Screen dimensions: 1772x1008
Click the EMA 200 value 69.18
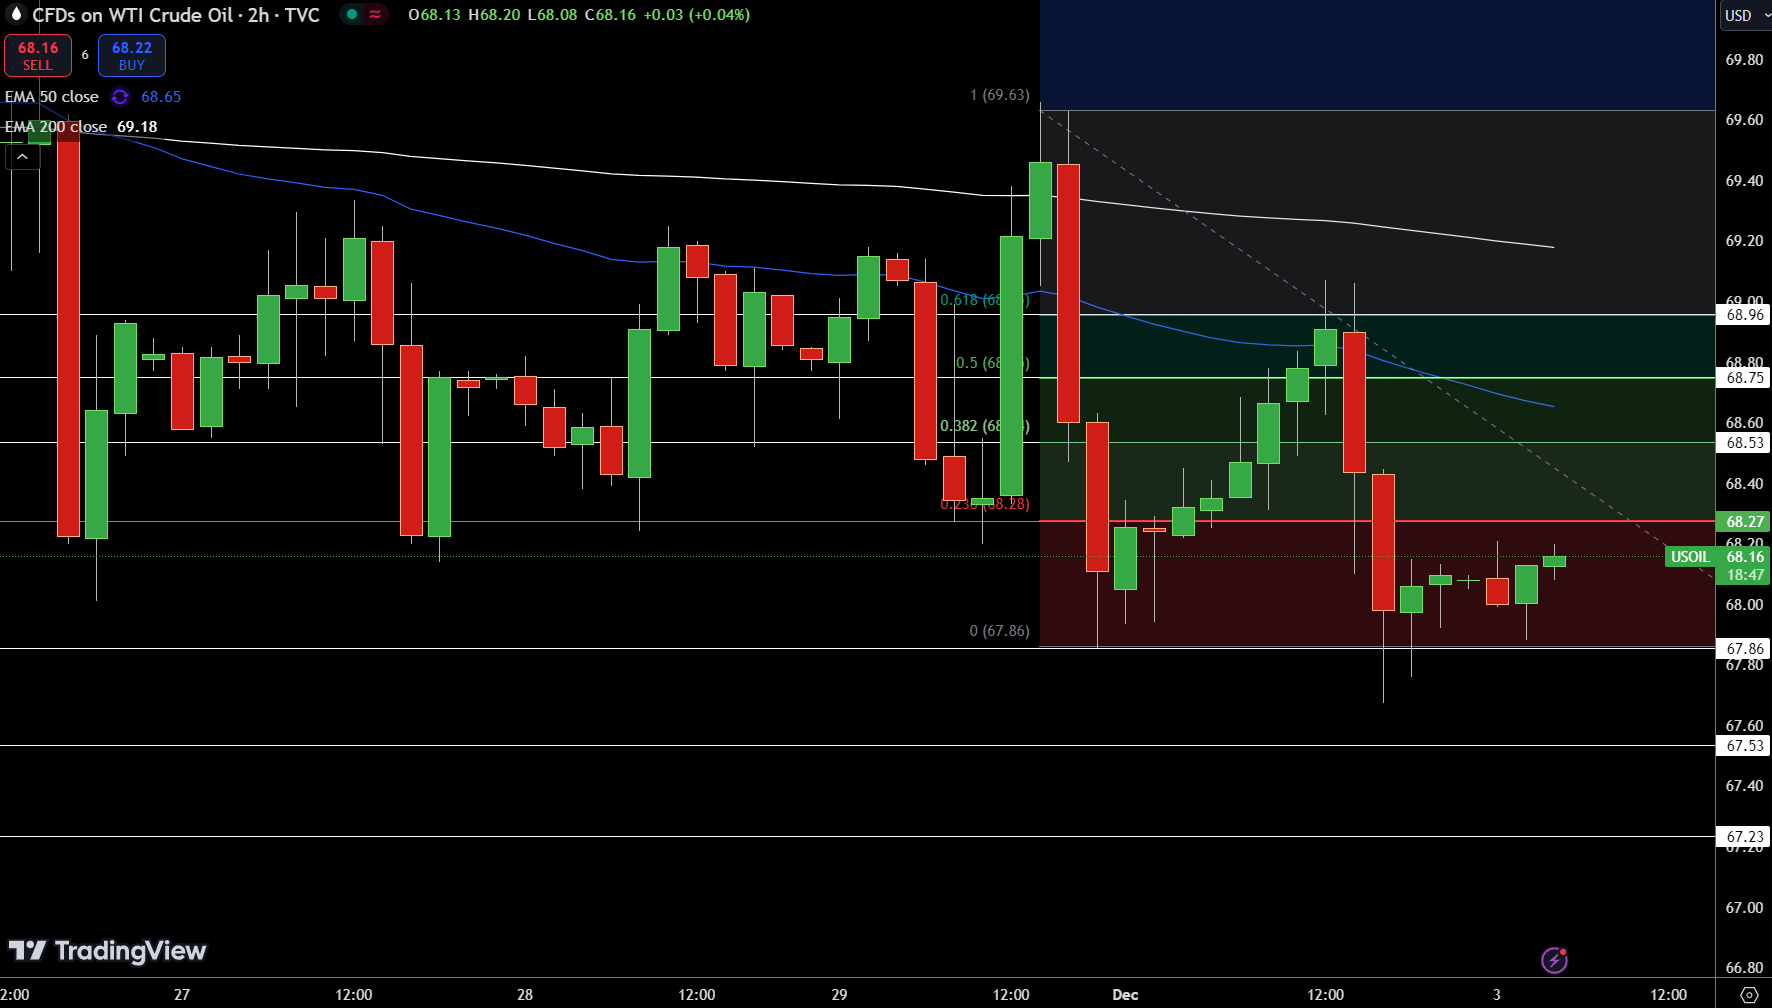pyautogui.click(x=137, y=127)
